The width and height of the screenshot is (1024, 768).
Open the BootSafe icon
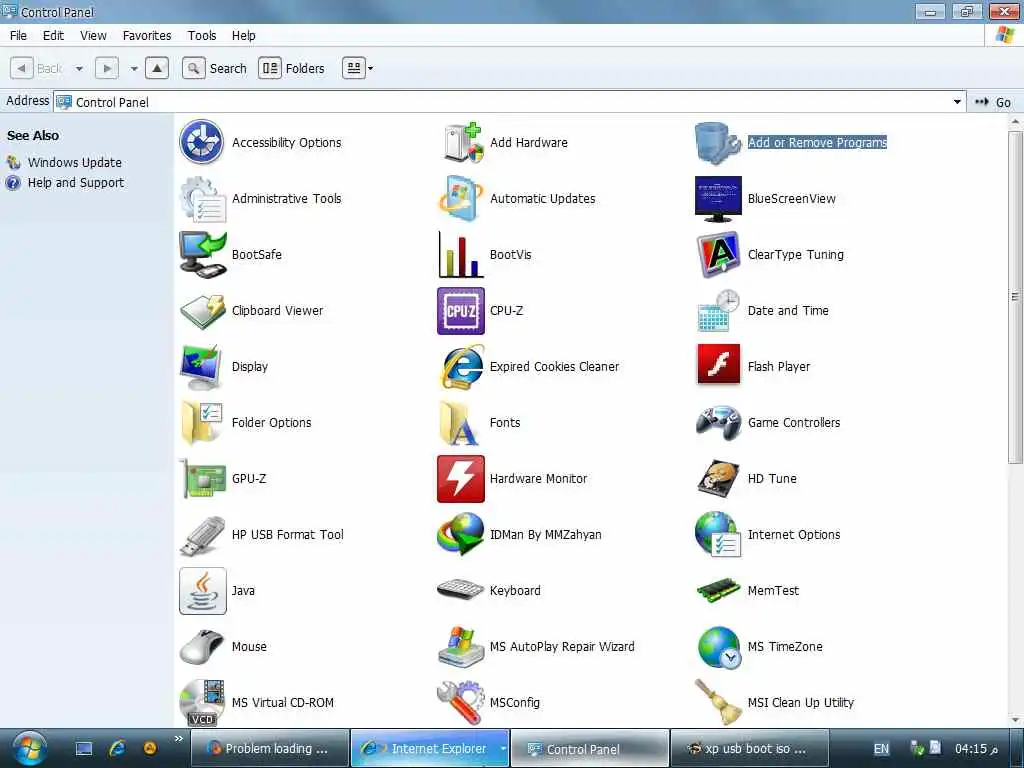click(202, 255)
